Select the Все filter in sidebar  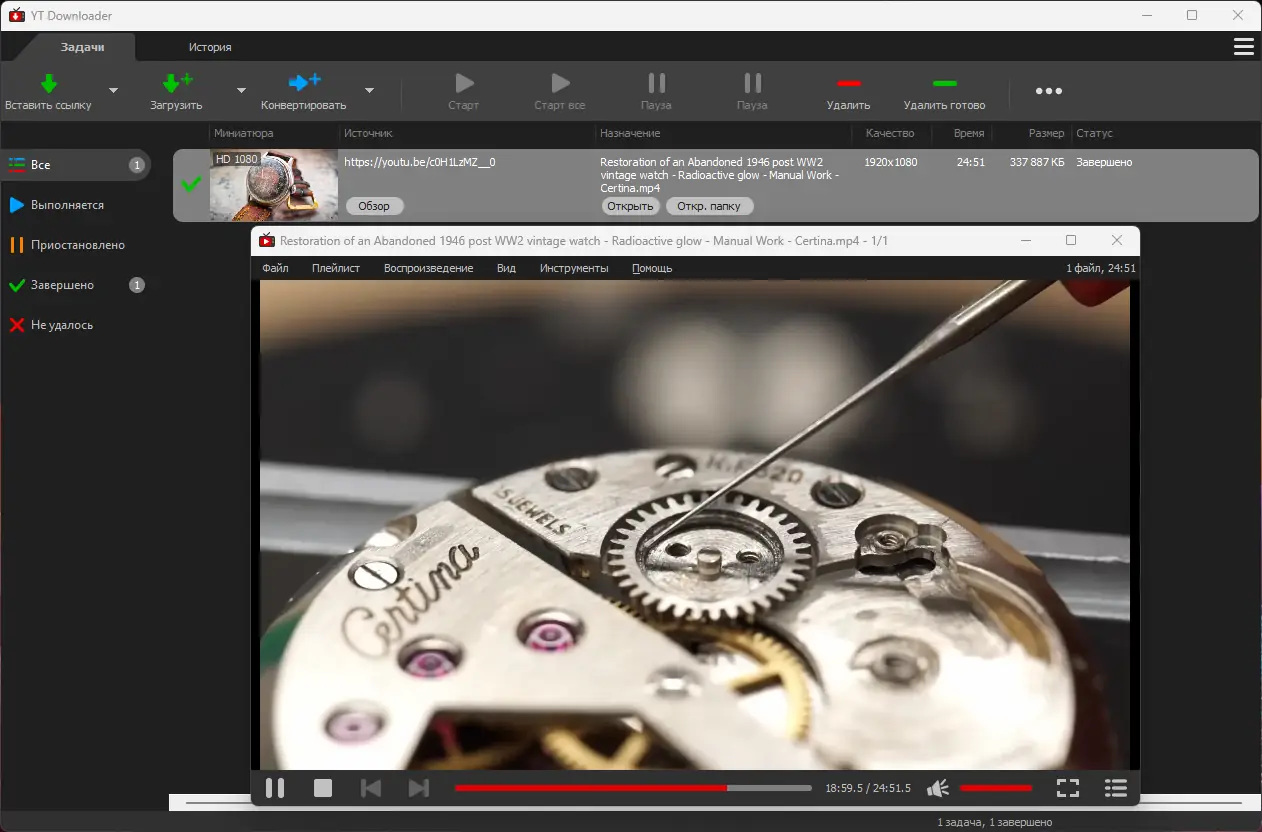pos(76,165)
